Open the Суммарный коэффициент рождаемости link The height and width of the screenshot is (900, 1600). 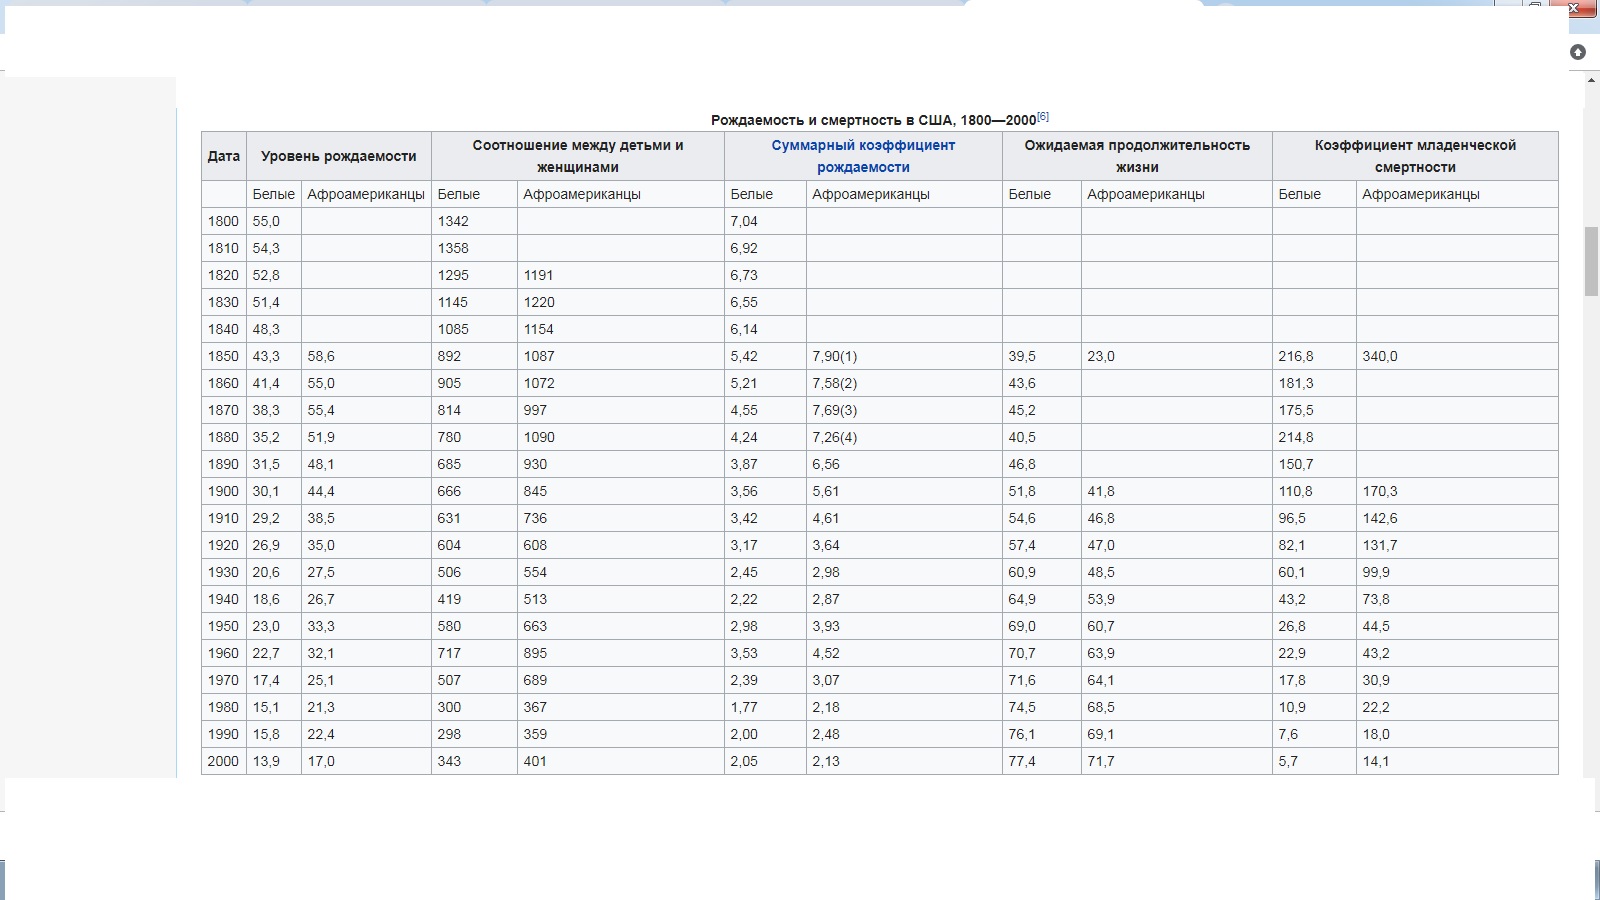tap(863, 156)
